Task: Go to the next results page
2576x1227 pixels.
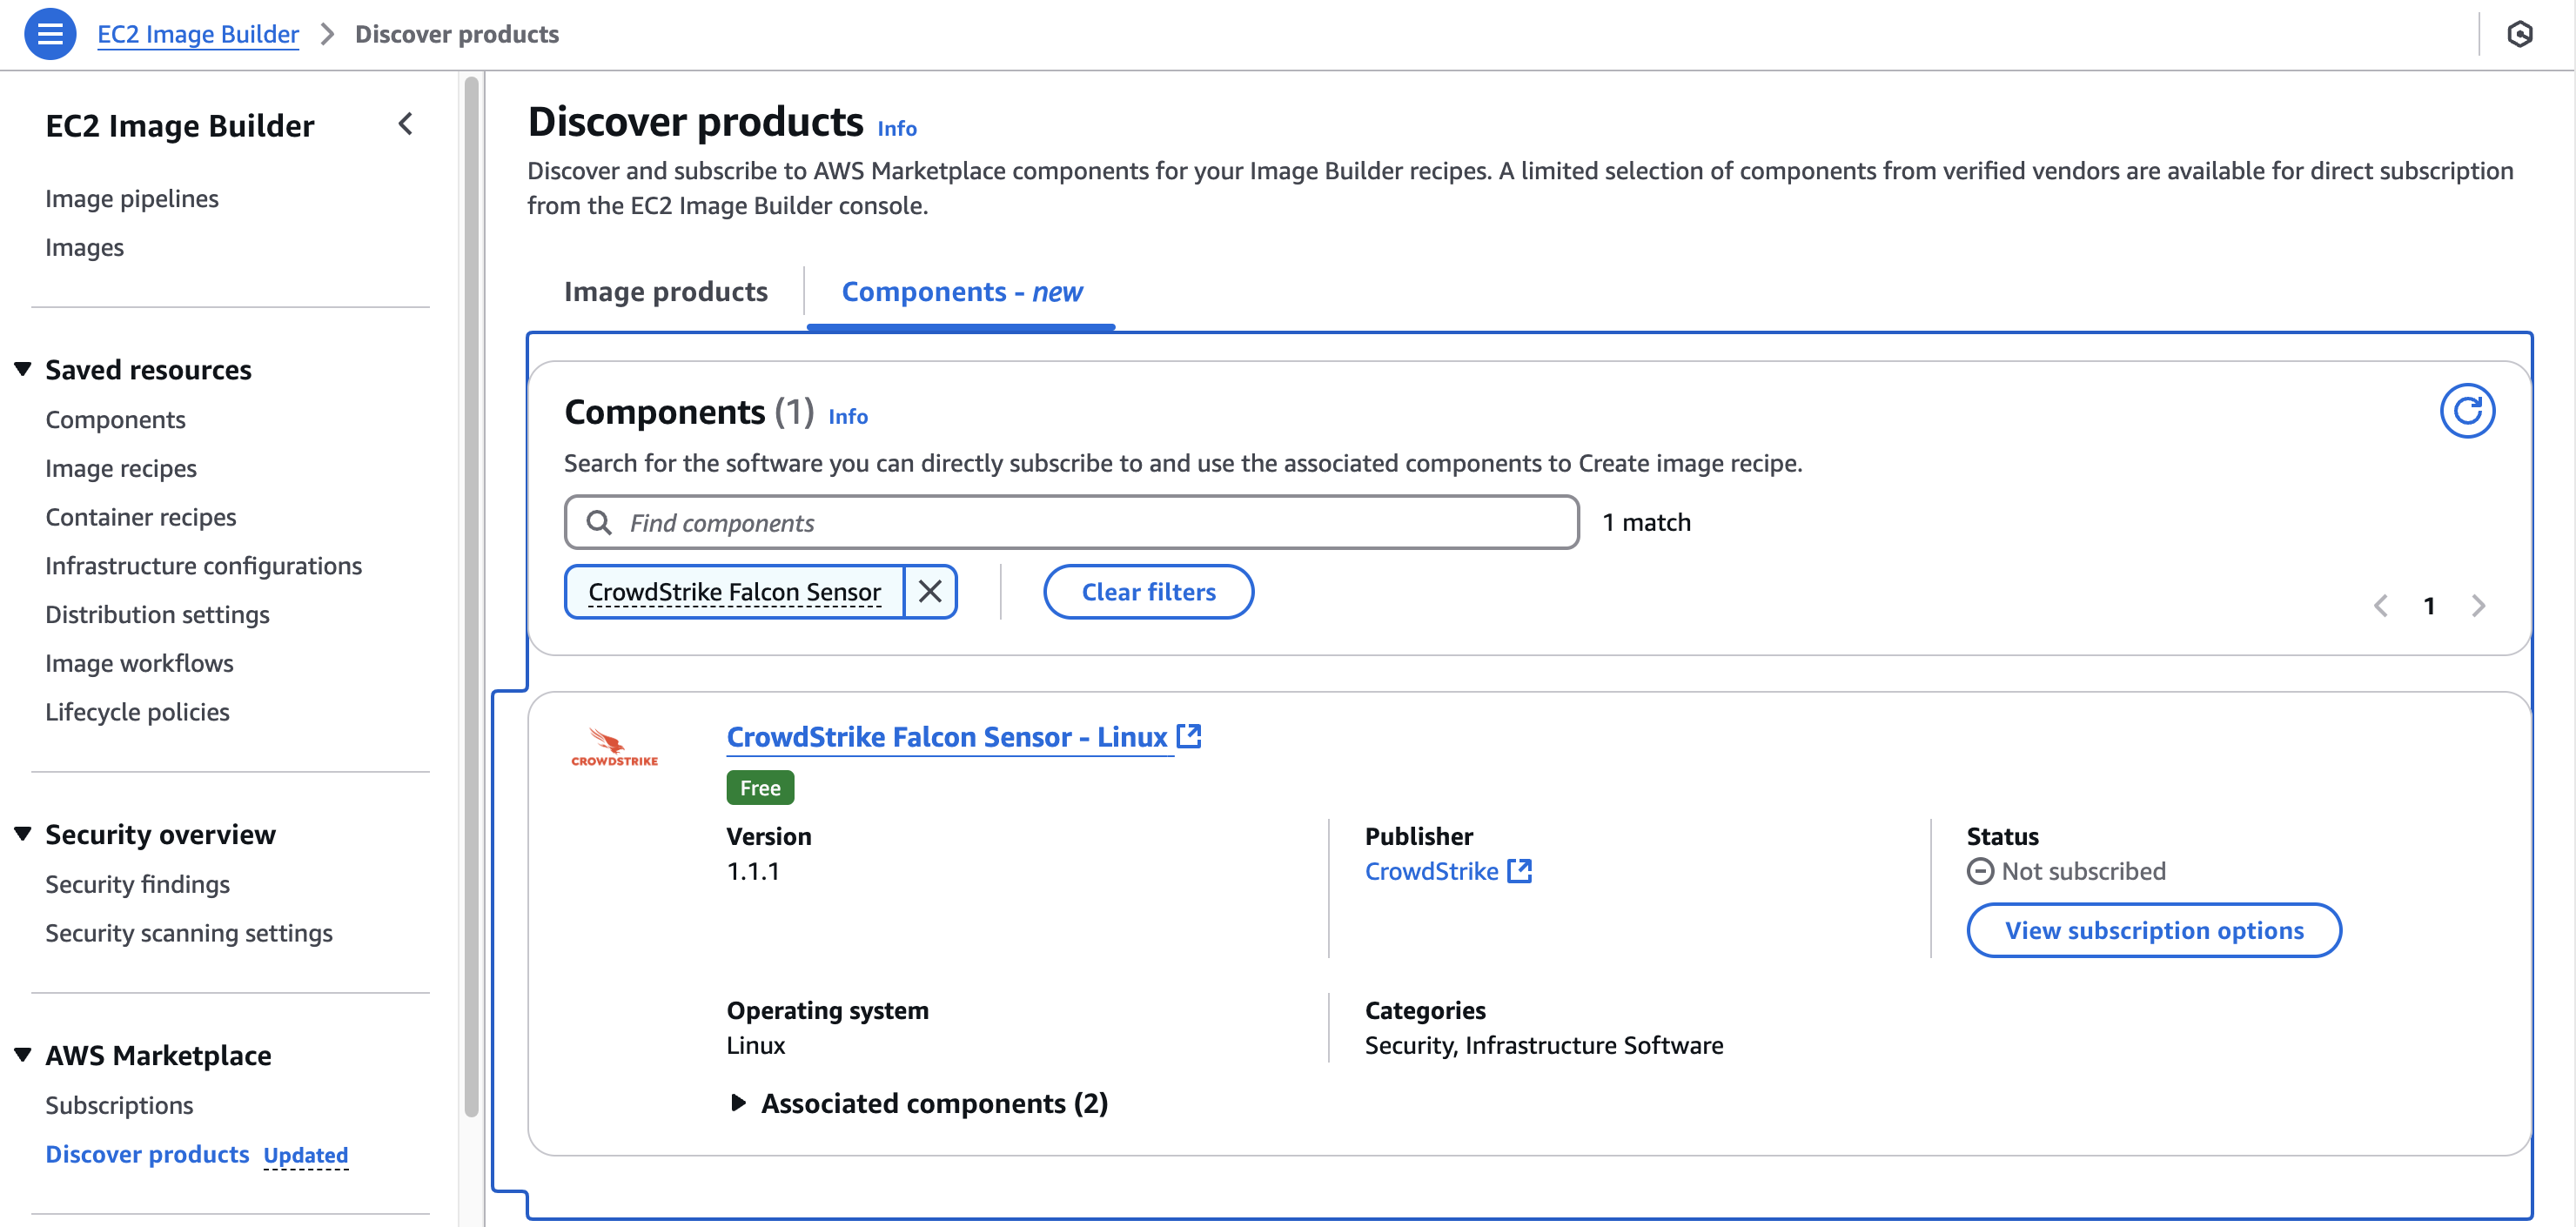Action: [2478, 606]
